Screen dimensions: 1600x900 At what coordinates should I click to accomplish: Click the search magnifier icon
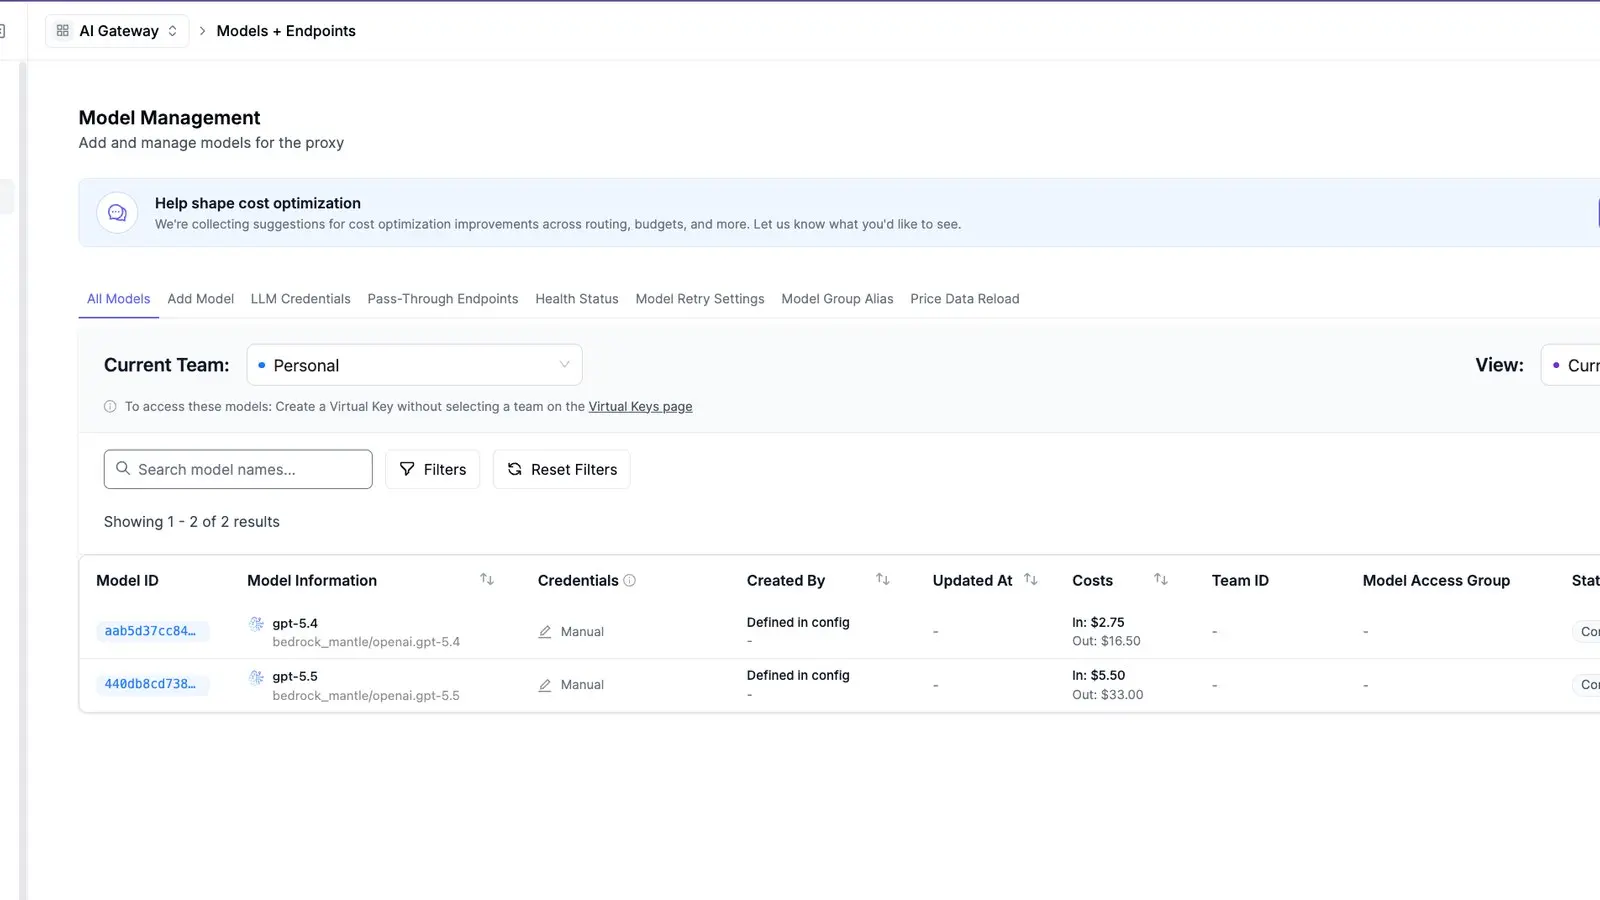click(x=123, y=468)
